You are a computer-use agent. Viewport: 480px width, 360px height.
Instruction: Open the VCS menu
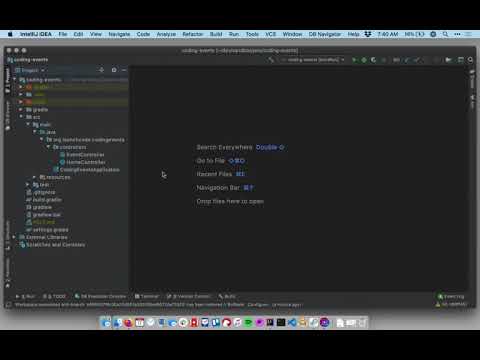coord(270,34)
